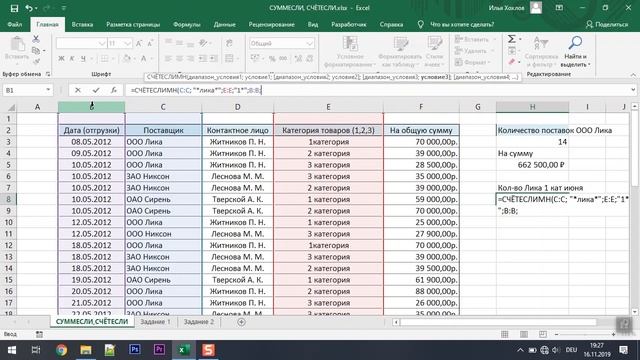Click the Windows Start button
The image size is (640, 360).
point(12,350)
